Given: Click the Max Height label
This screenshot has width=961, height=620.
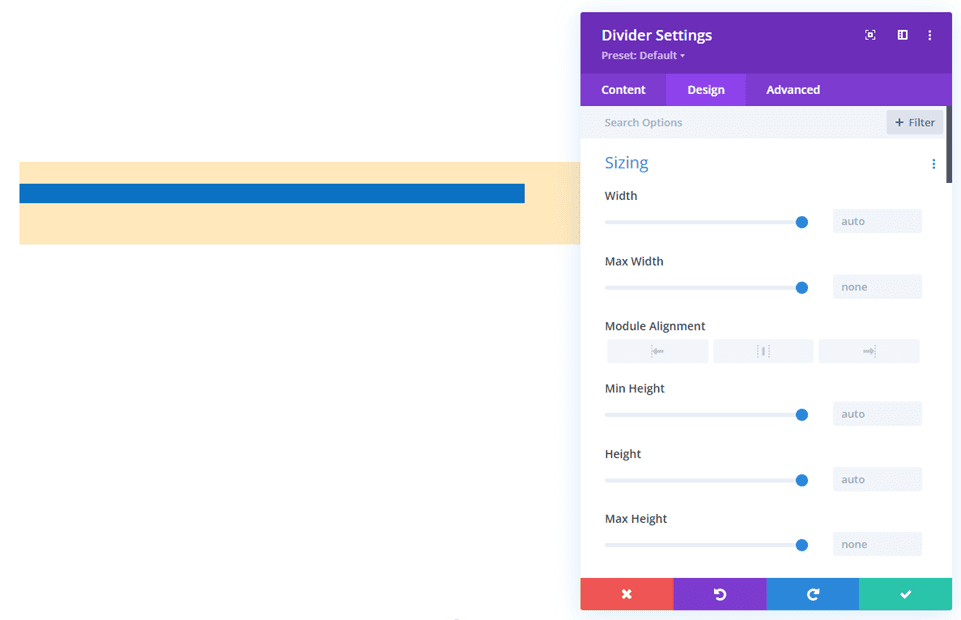Looking at the screenshot, I should 636,519.
